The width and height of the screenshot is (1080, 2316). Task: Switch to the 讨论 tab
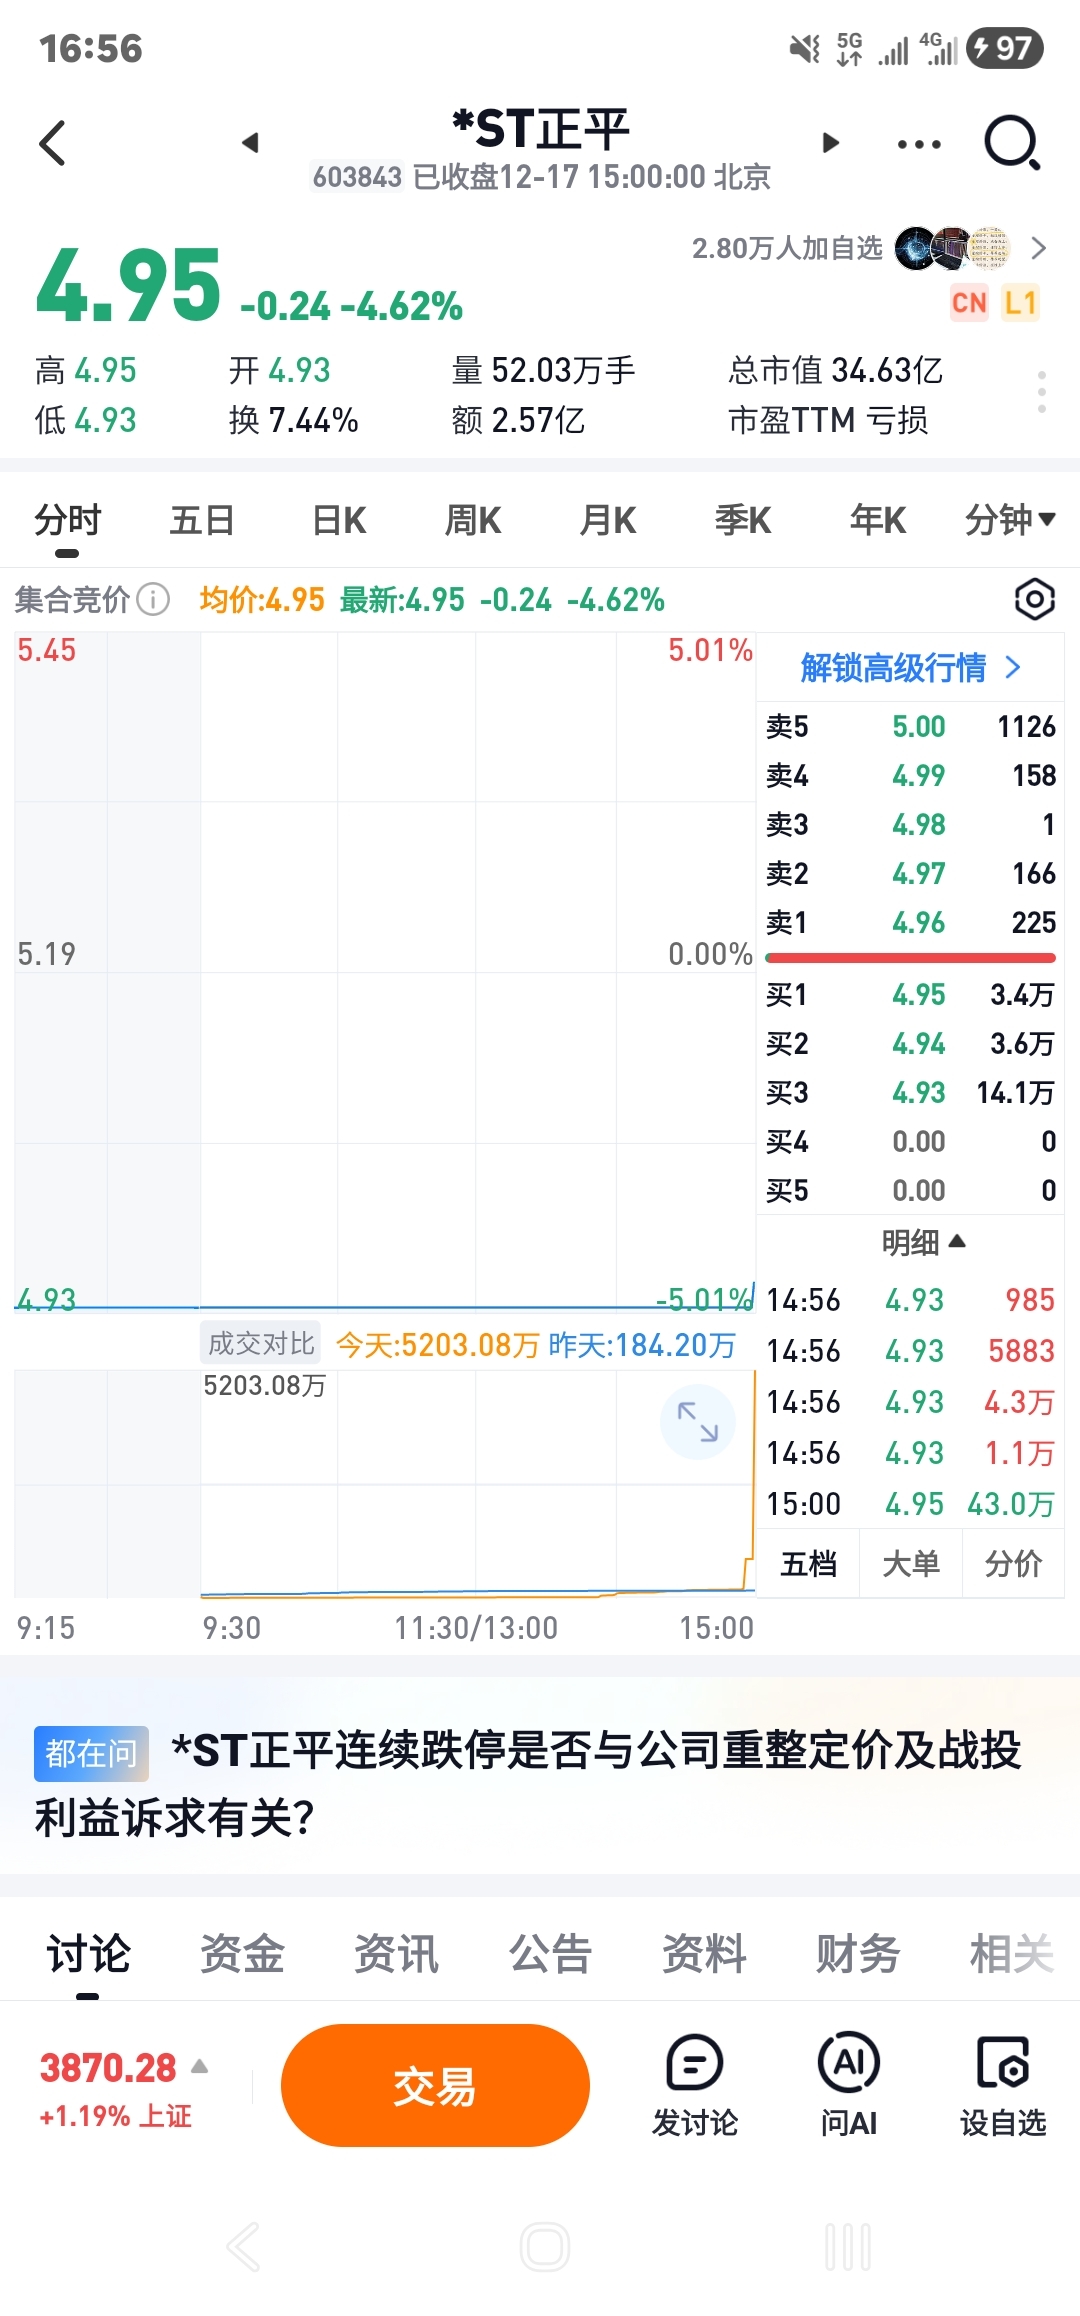point(88,1954)
